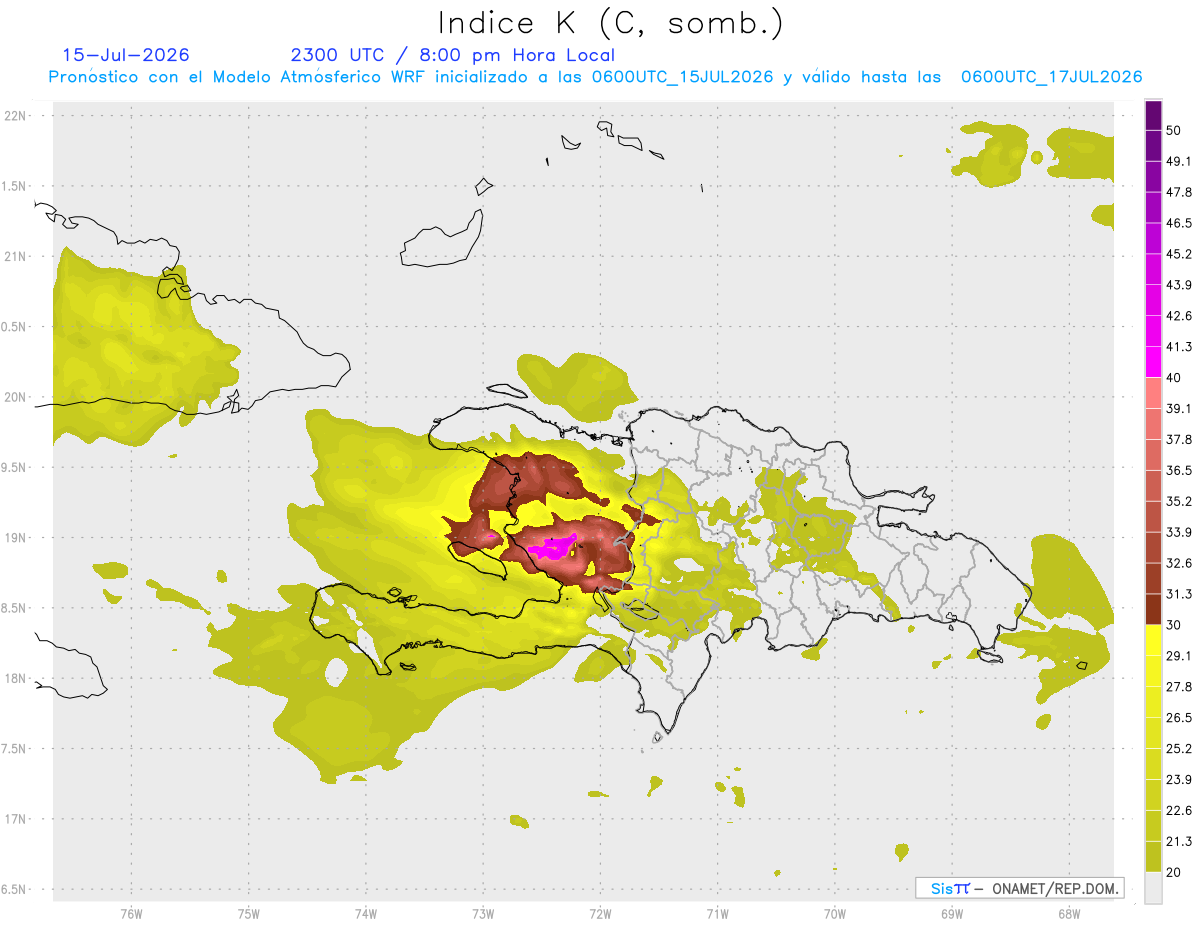1200x927 pixels.
Task: Click the '2300 UTC / 8:00 pm Hora Local' timestamp
Action: tap(453, 55)
